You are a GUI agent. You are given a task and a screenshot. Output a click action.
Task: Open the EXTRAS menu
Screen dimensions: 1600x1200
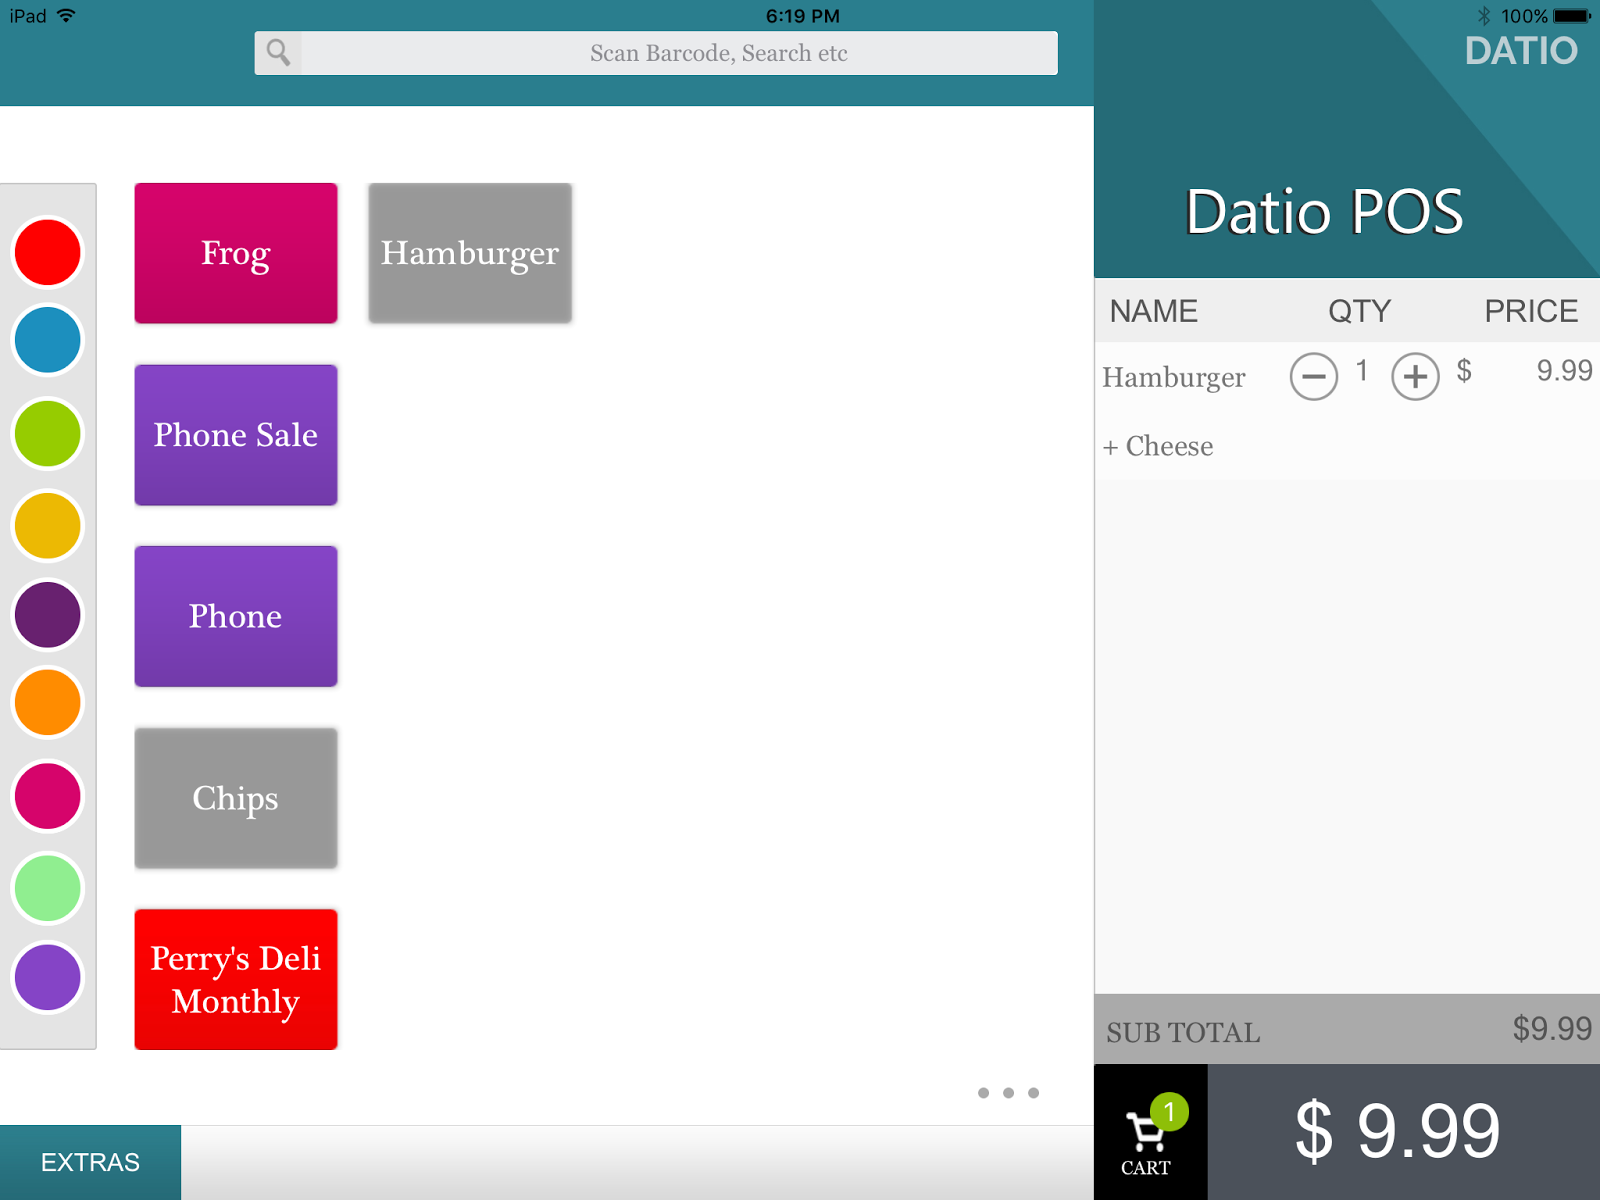click(88, 1161)
